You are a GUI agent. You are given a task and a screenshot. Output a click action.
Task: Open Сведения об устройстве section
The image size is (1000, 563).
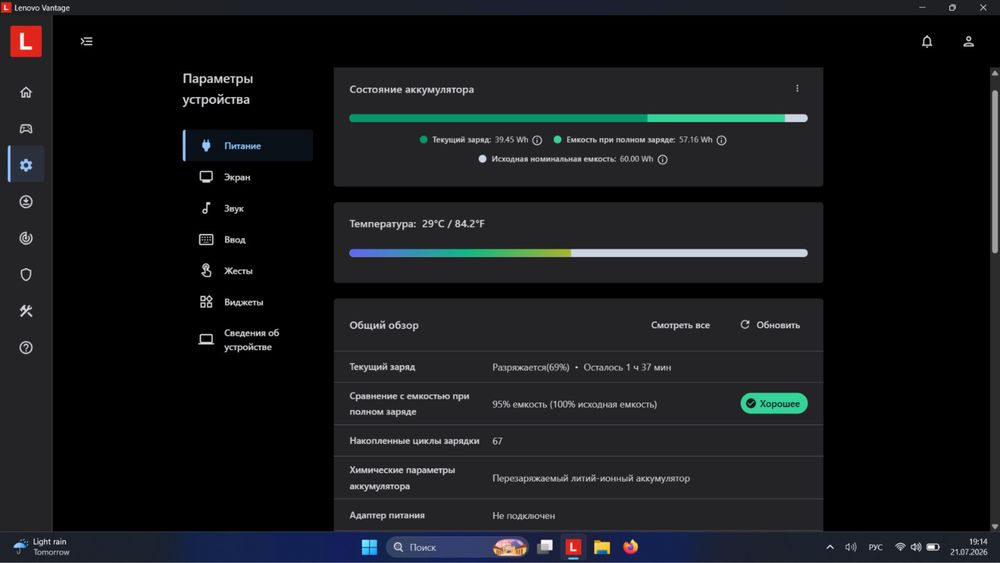tap(248, 340)
